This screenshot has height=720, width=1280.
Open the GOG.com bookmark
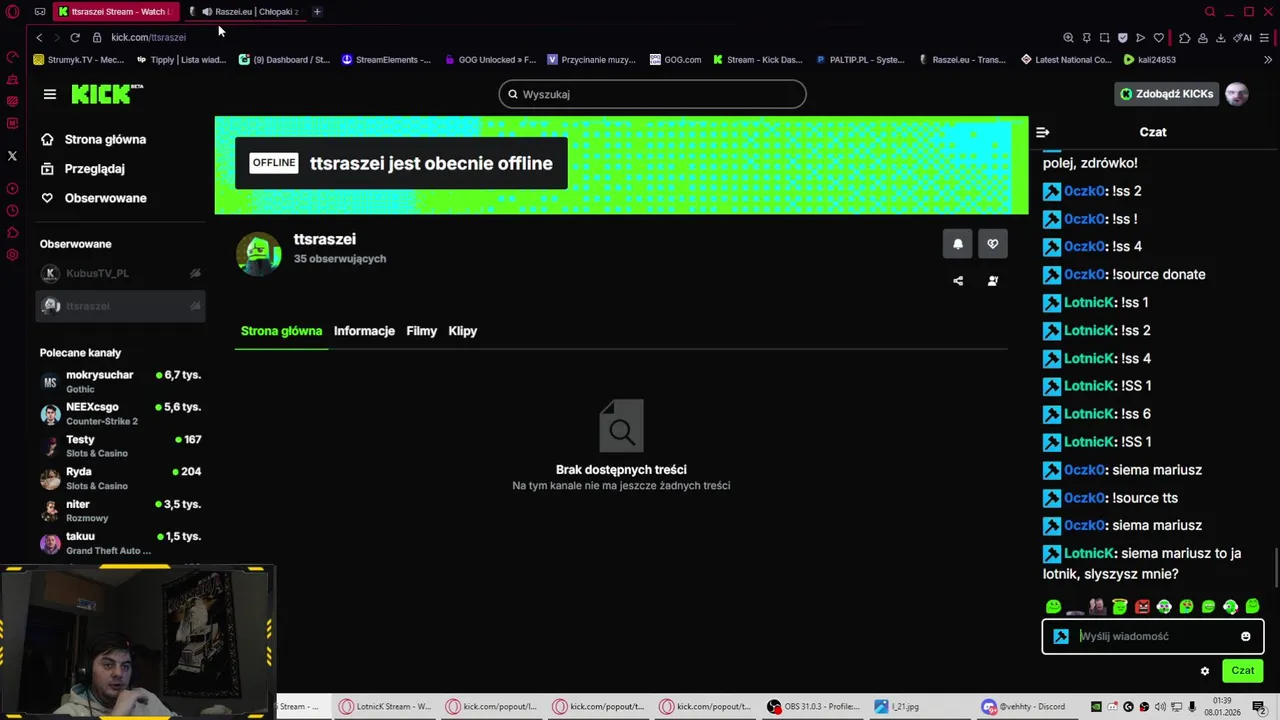point(675,60)
